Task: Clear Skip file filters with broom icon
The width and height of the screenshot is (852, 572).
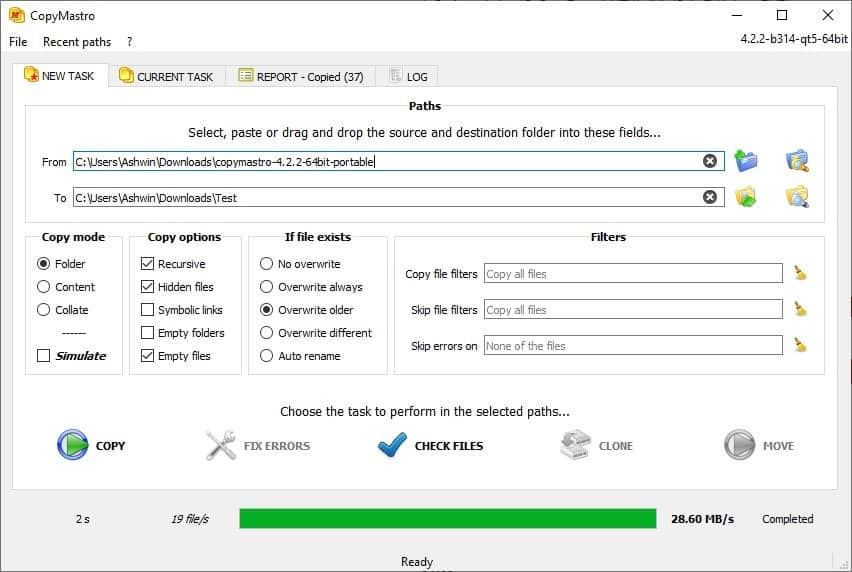Action: [800, 309]
